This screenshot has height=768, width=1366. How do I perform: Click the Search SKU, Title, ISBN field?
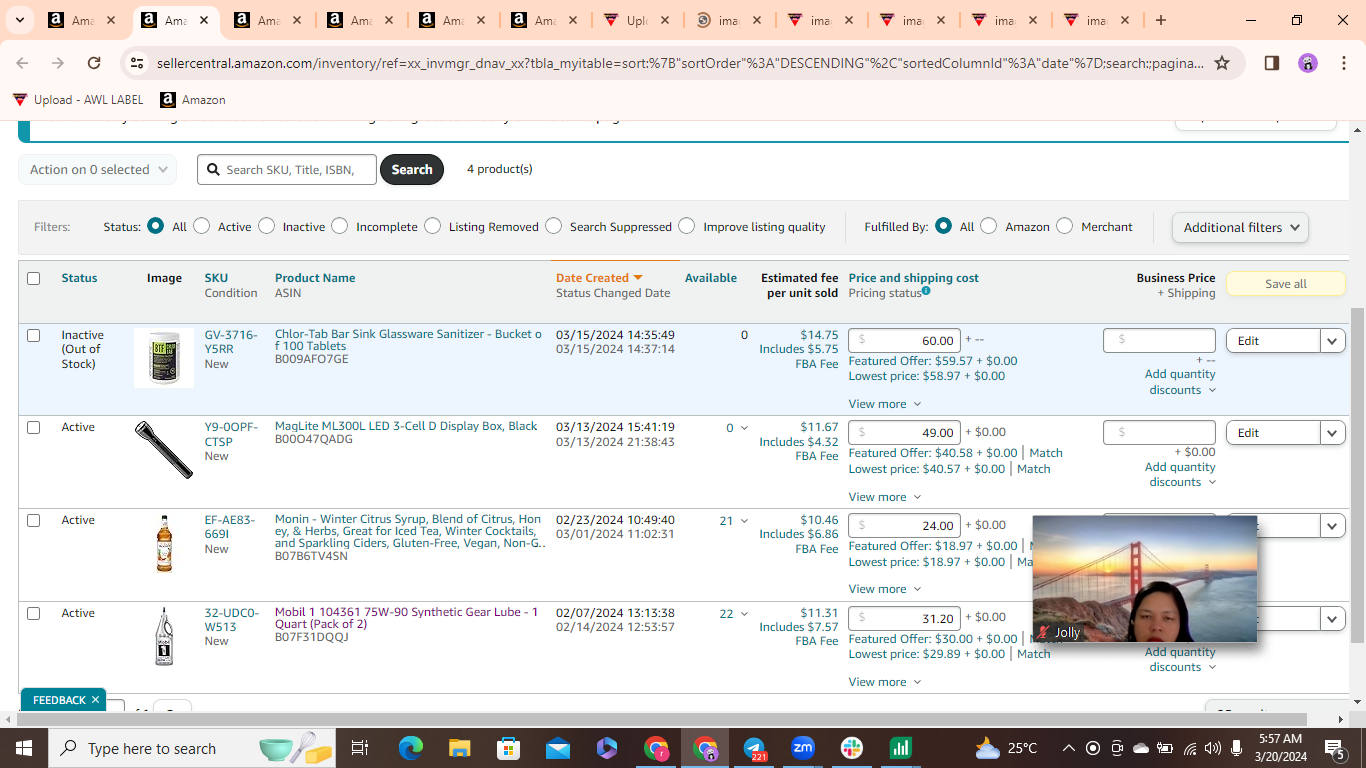coord(287,170)
